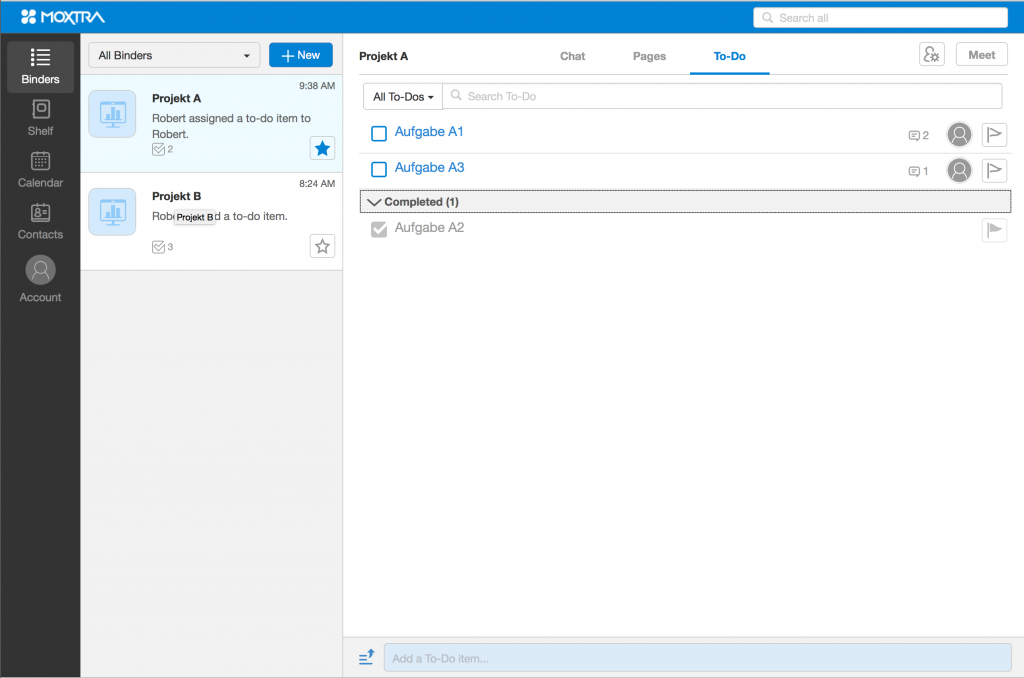The width and height of the screenshot is (1024, 678).
Task: Open the Calendar in sidebar
Action: [x=40, y=169]
